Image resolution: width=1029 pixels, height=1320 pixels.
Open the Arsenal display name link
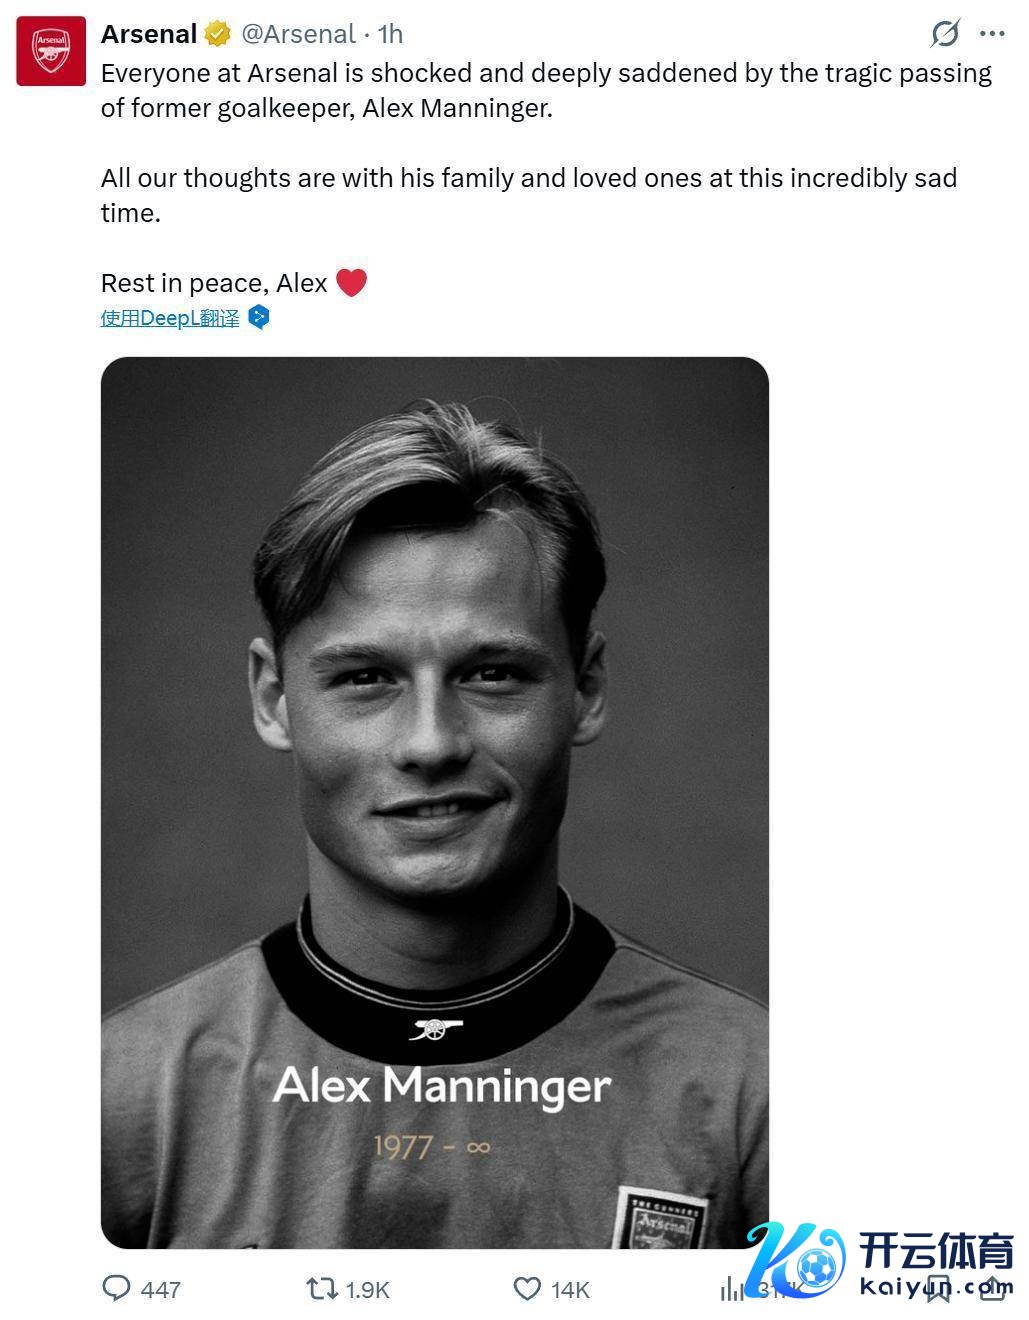coord(149,34)
